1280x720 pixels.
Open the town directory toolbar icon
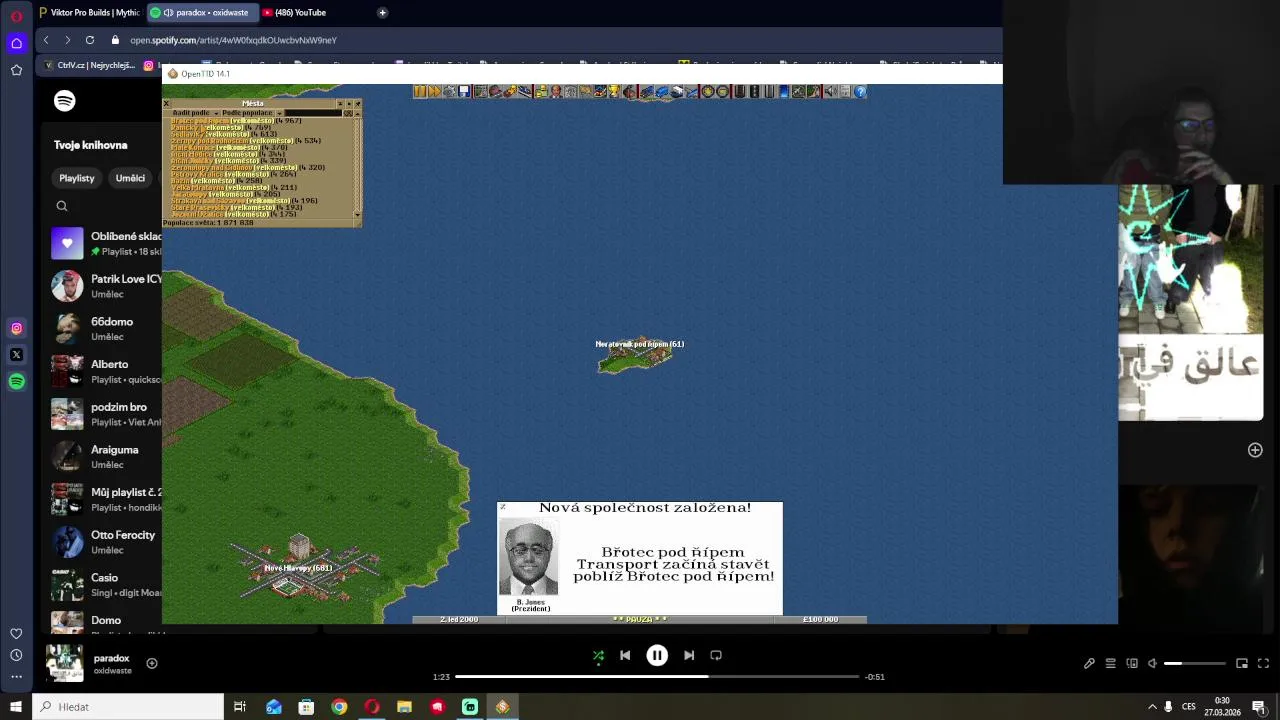tap(495, 91)
